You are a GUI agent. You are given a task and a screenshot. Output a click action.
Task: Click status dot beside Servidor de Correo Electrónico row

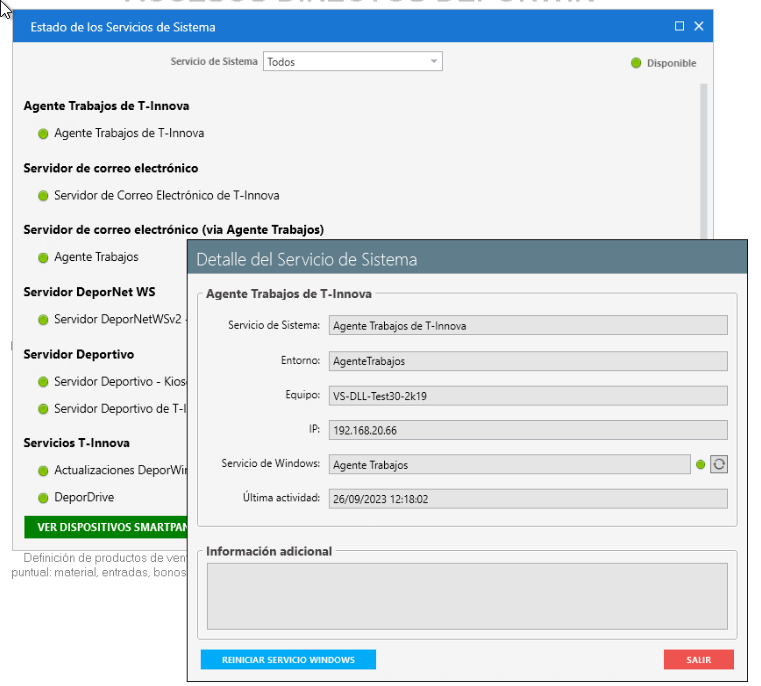43,196
